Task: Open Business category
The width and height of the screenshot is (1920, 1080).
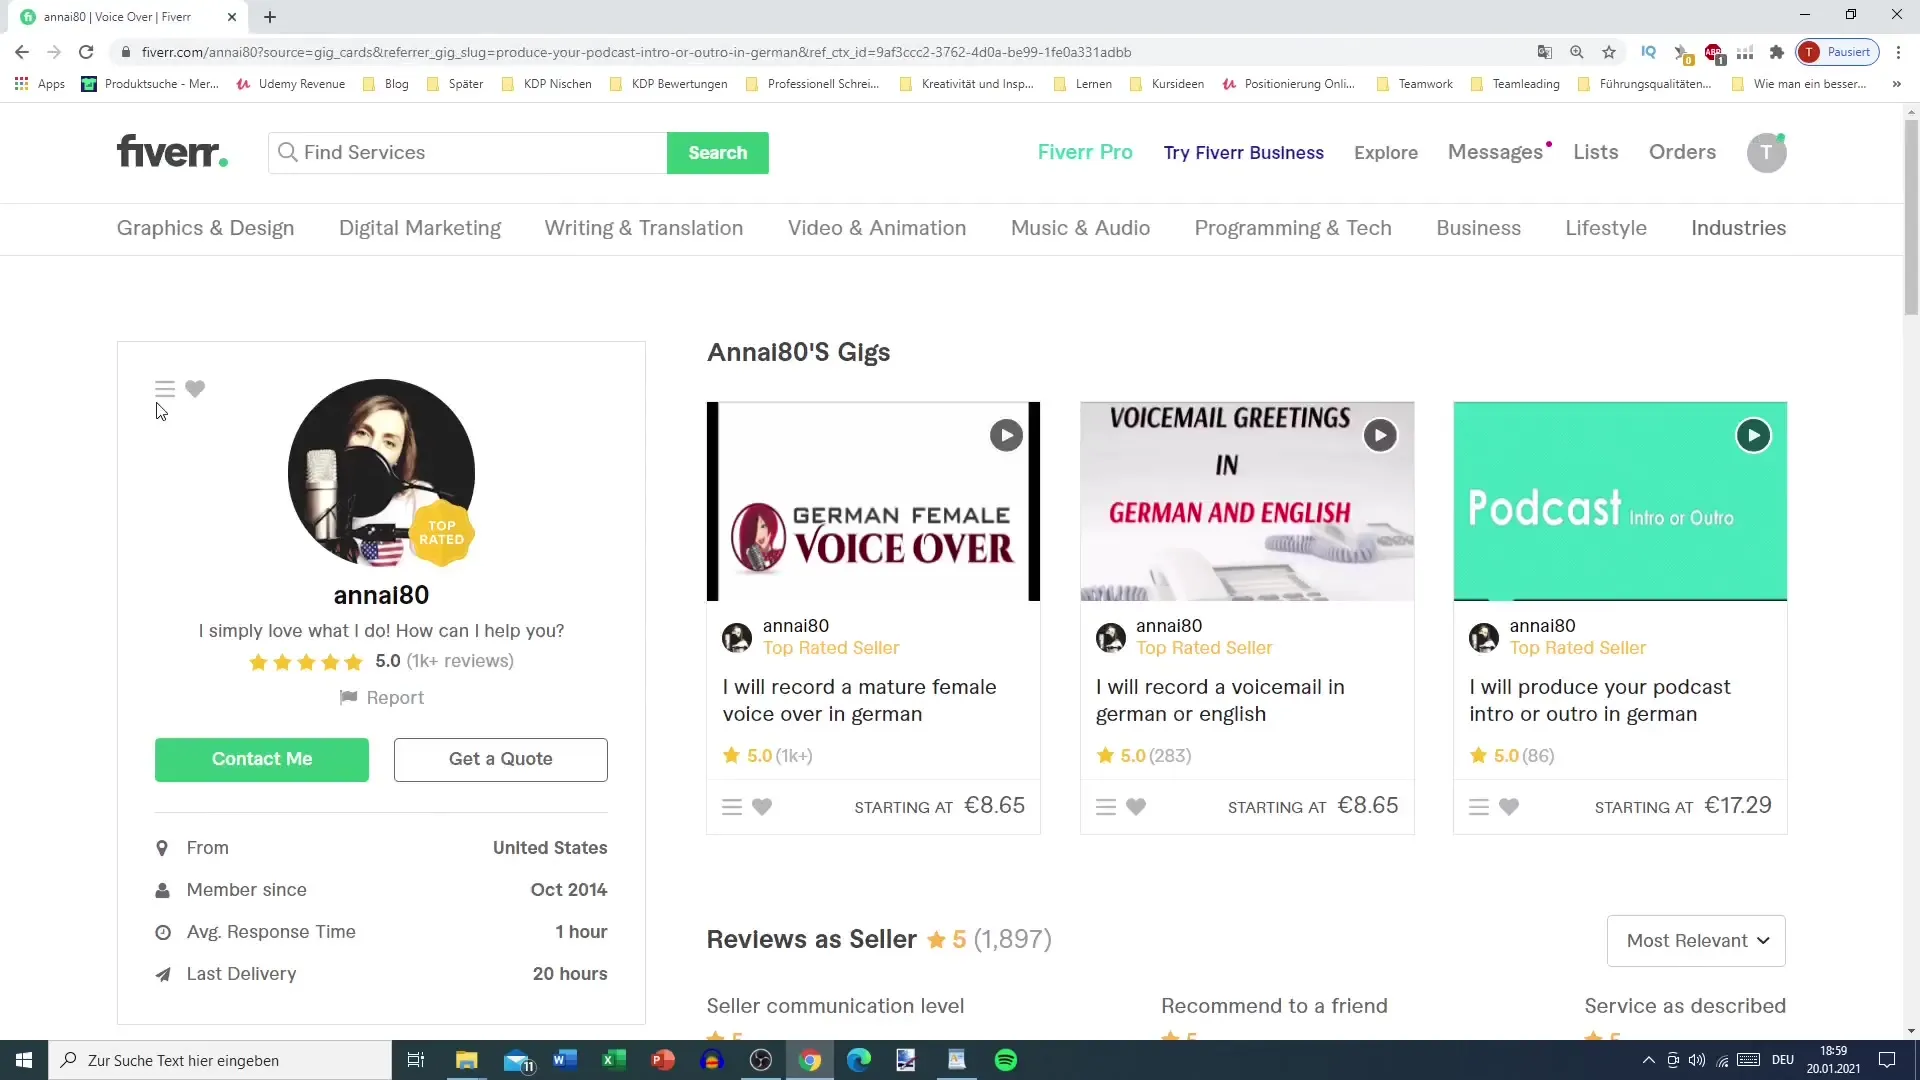Action: [x=1478, y=228]
